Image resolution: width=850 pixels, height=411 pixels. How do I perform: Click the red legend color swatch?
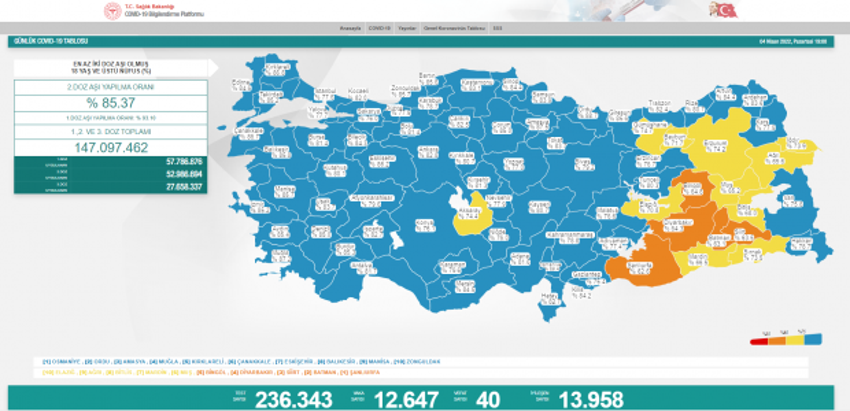pyautogui.click(x=757, y=341)
